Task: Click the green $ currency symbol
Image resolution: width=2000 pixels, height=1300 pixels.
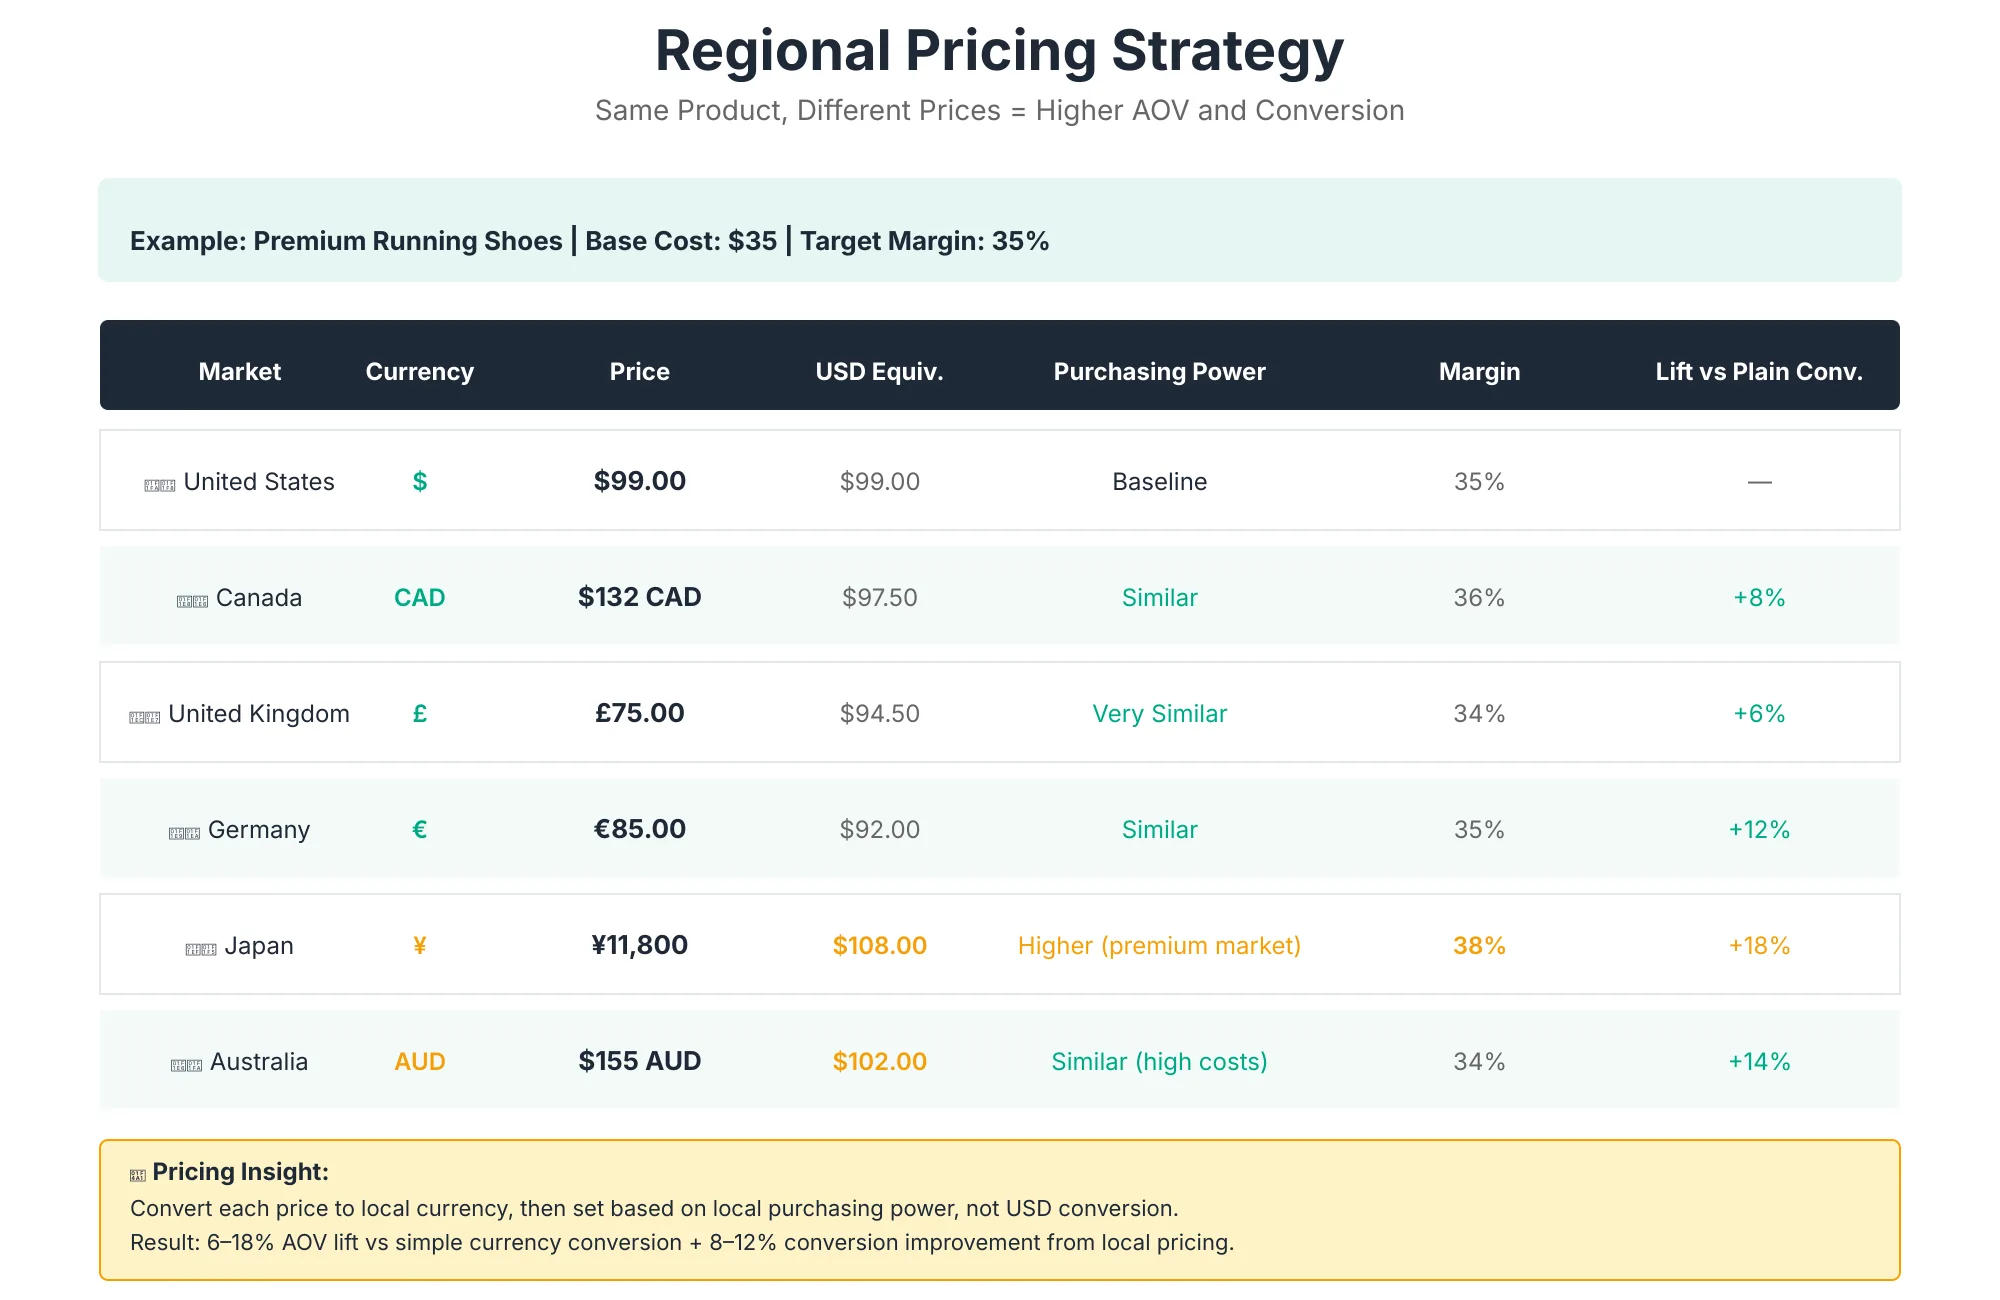Action: 420,481
